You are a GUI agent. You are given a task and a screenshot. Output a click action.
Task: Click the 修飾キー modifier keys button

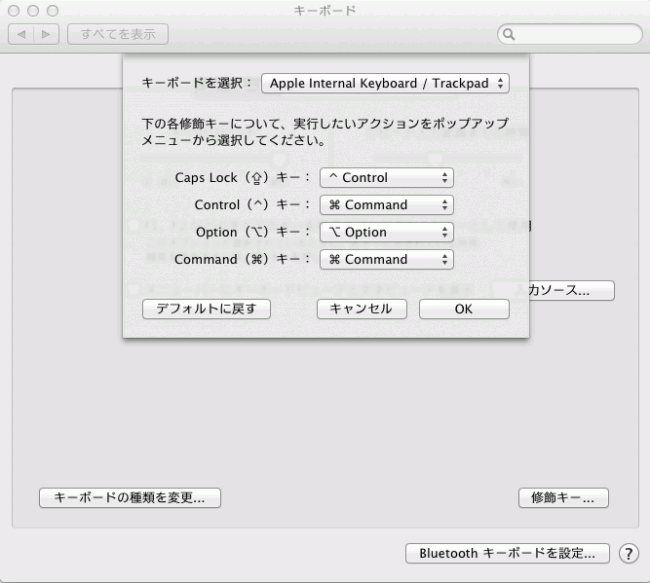click(x=563, y=498)
